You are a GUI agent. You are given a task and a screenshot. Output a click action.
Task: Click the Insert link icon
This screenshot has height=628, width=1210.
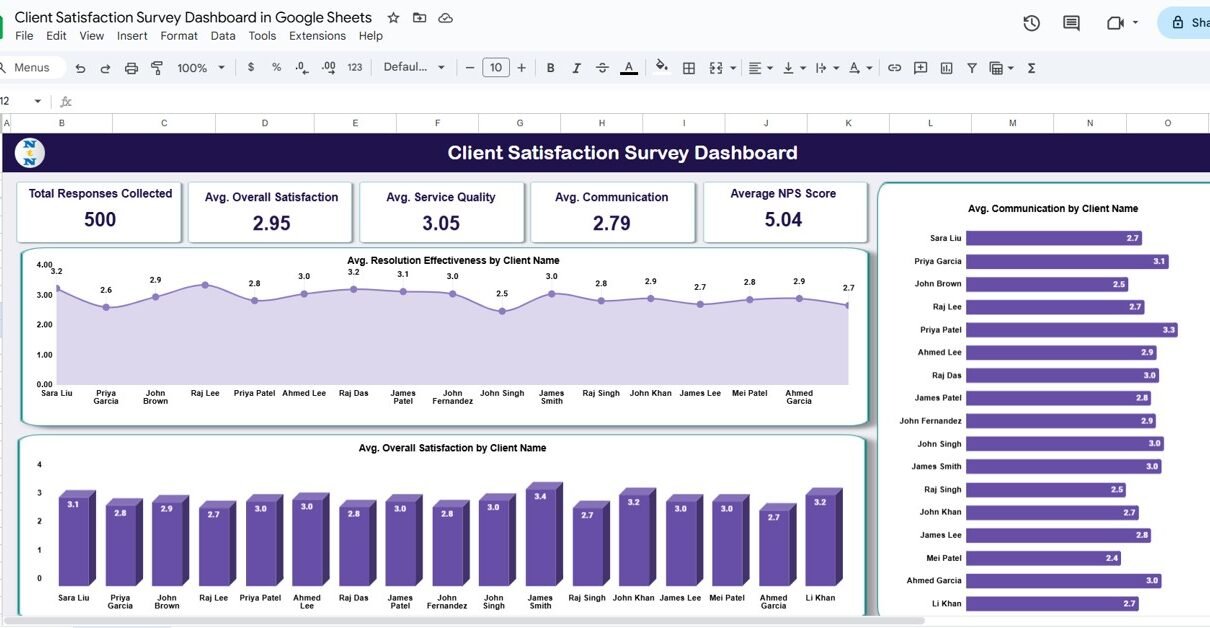(x=894, y=68)
